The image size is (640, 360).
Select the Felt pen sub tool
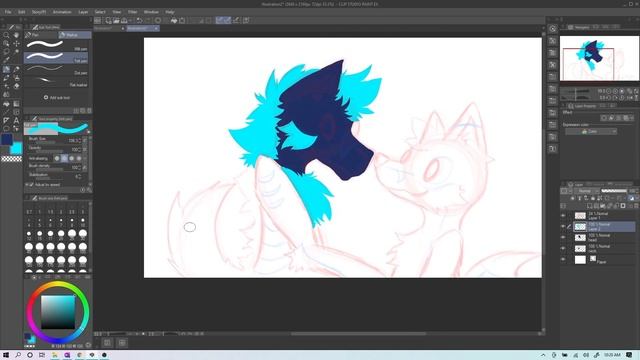coord(56,57)
